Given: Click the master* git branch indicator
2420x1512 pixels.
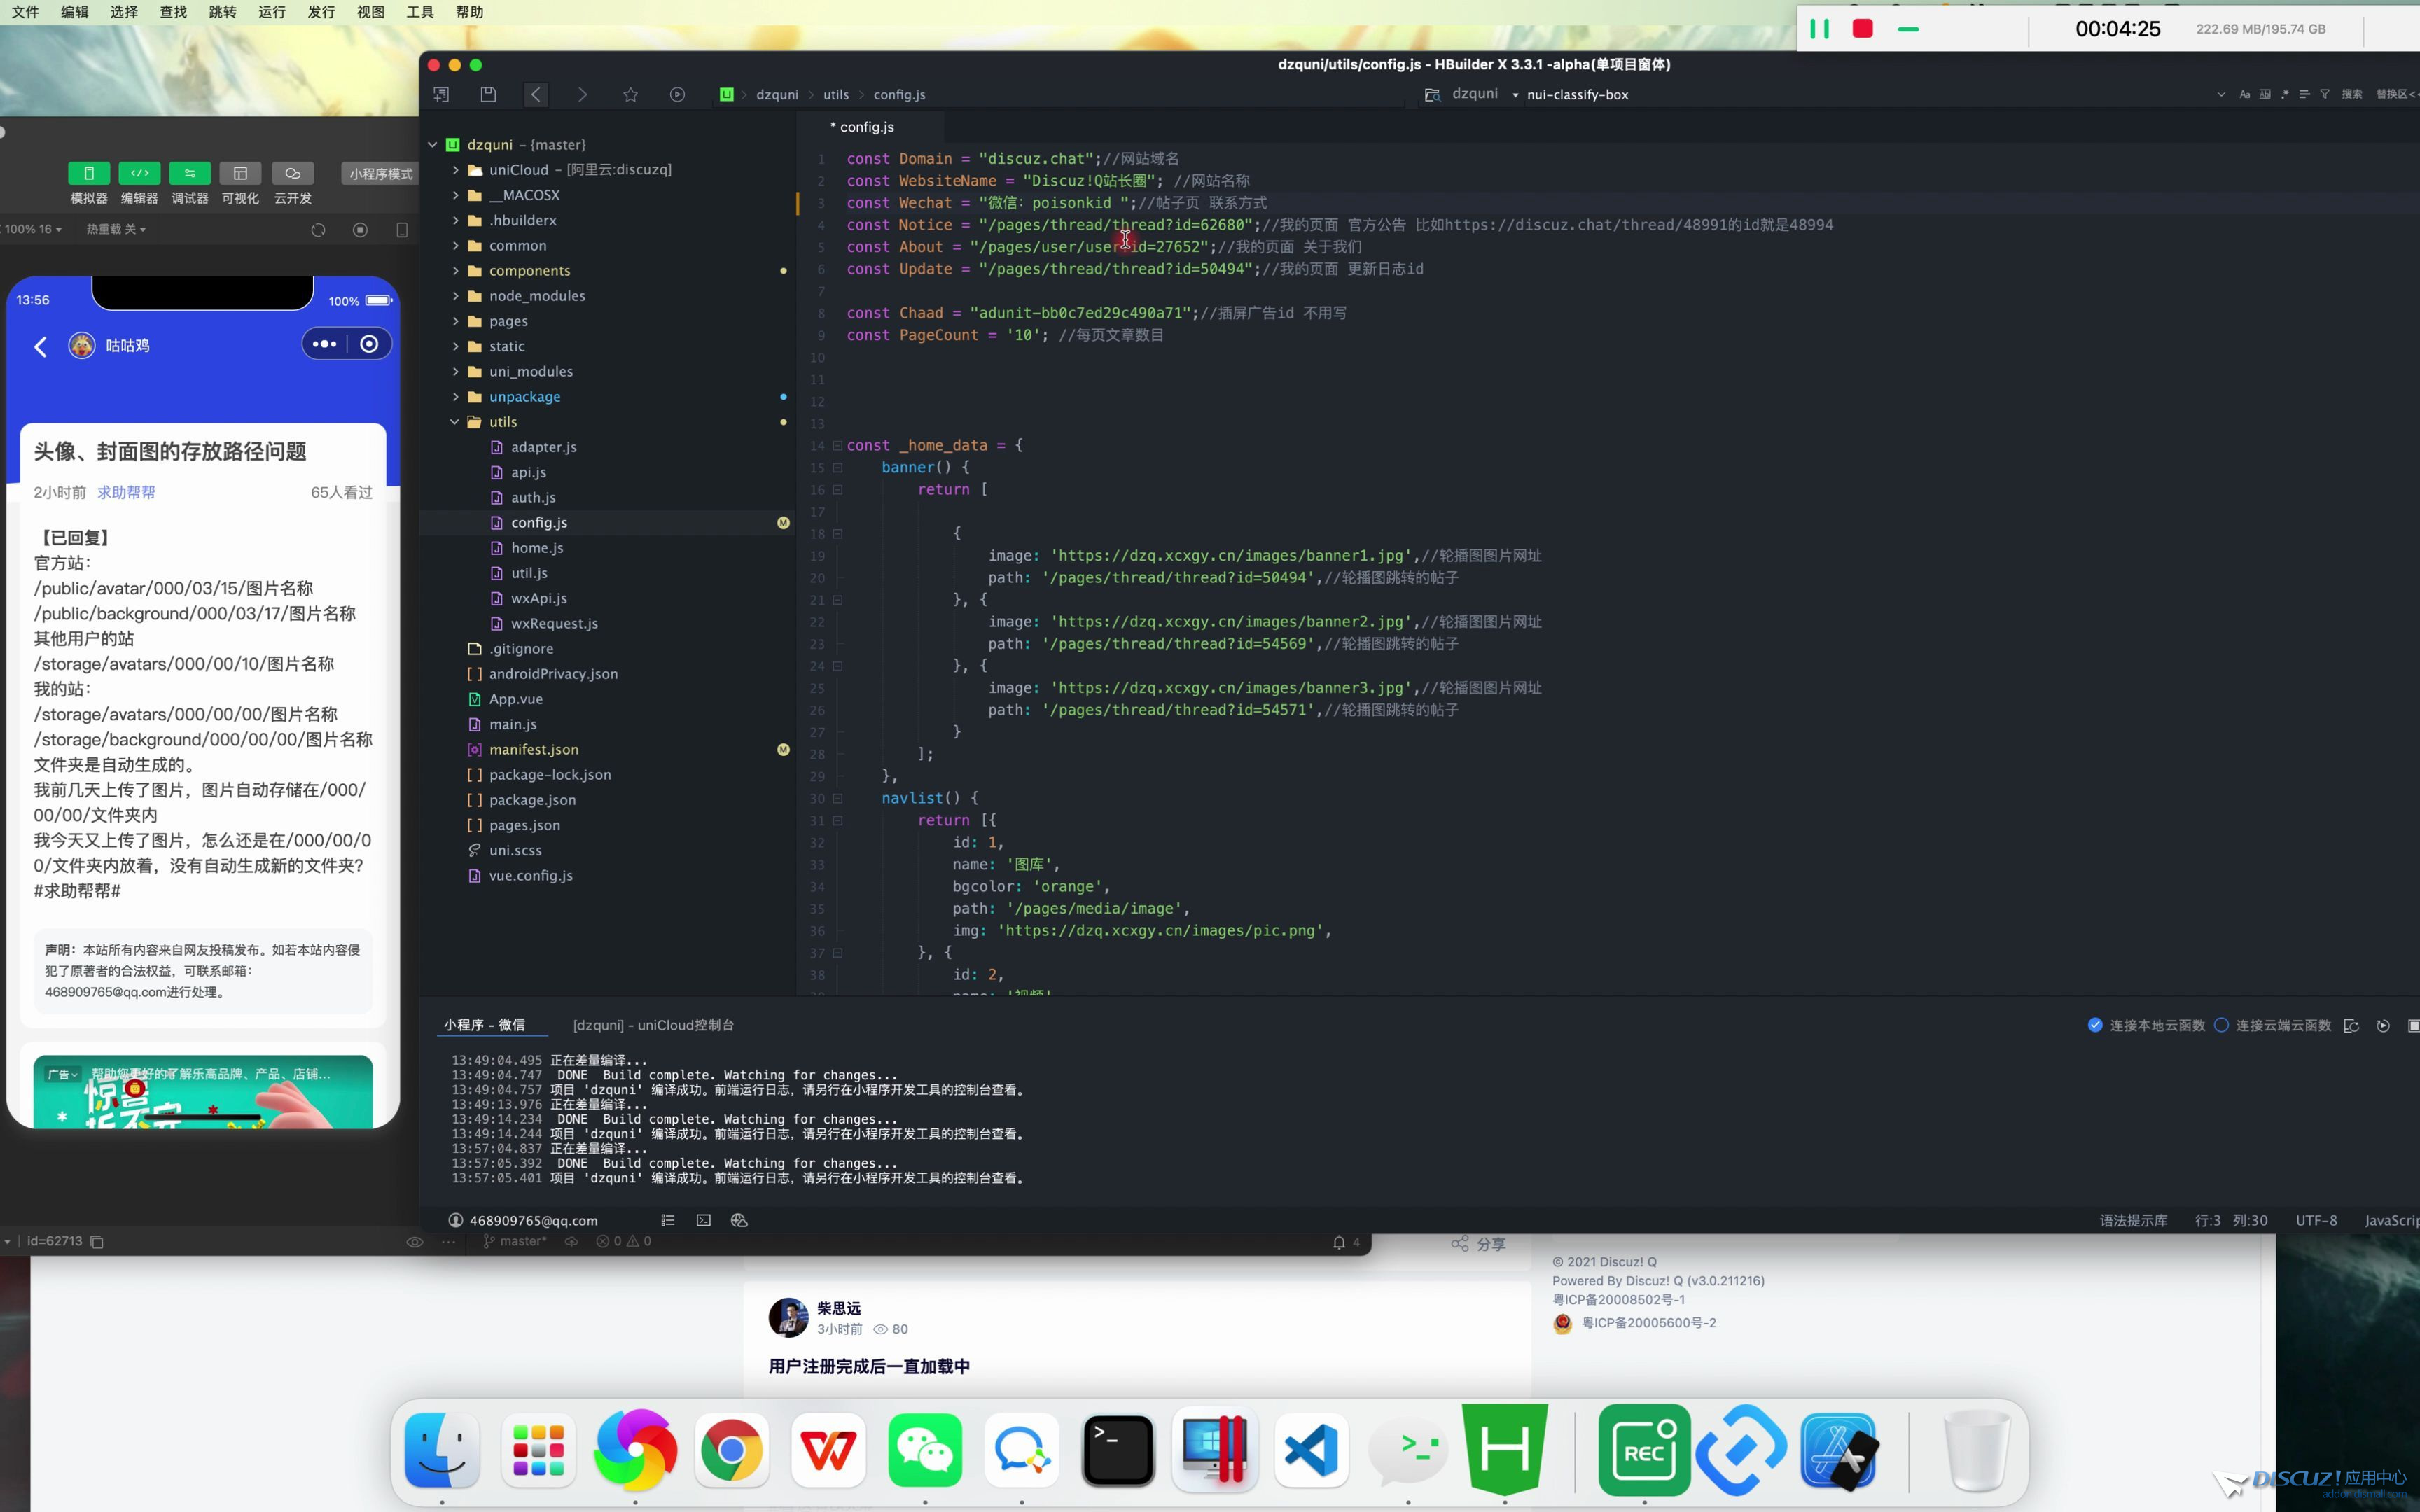Looking at the screenshot, I should coord(515,1242).
